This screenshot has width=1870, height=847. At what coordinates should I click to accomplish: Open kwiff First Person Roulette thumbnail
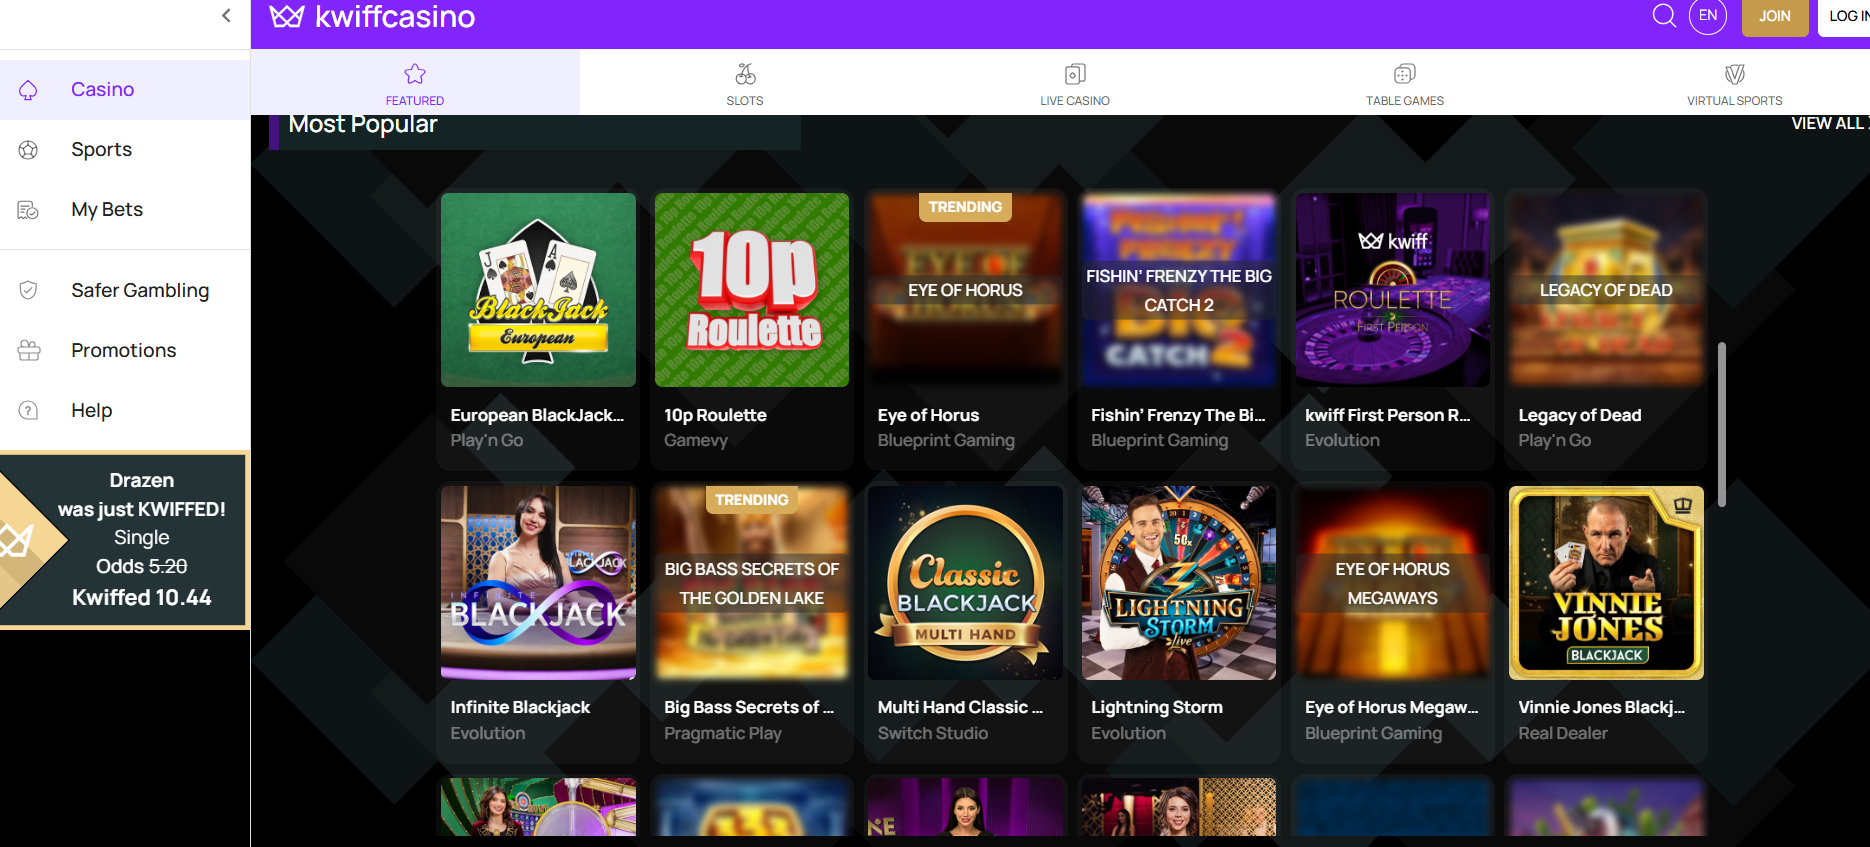click(1393, 290)
